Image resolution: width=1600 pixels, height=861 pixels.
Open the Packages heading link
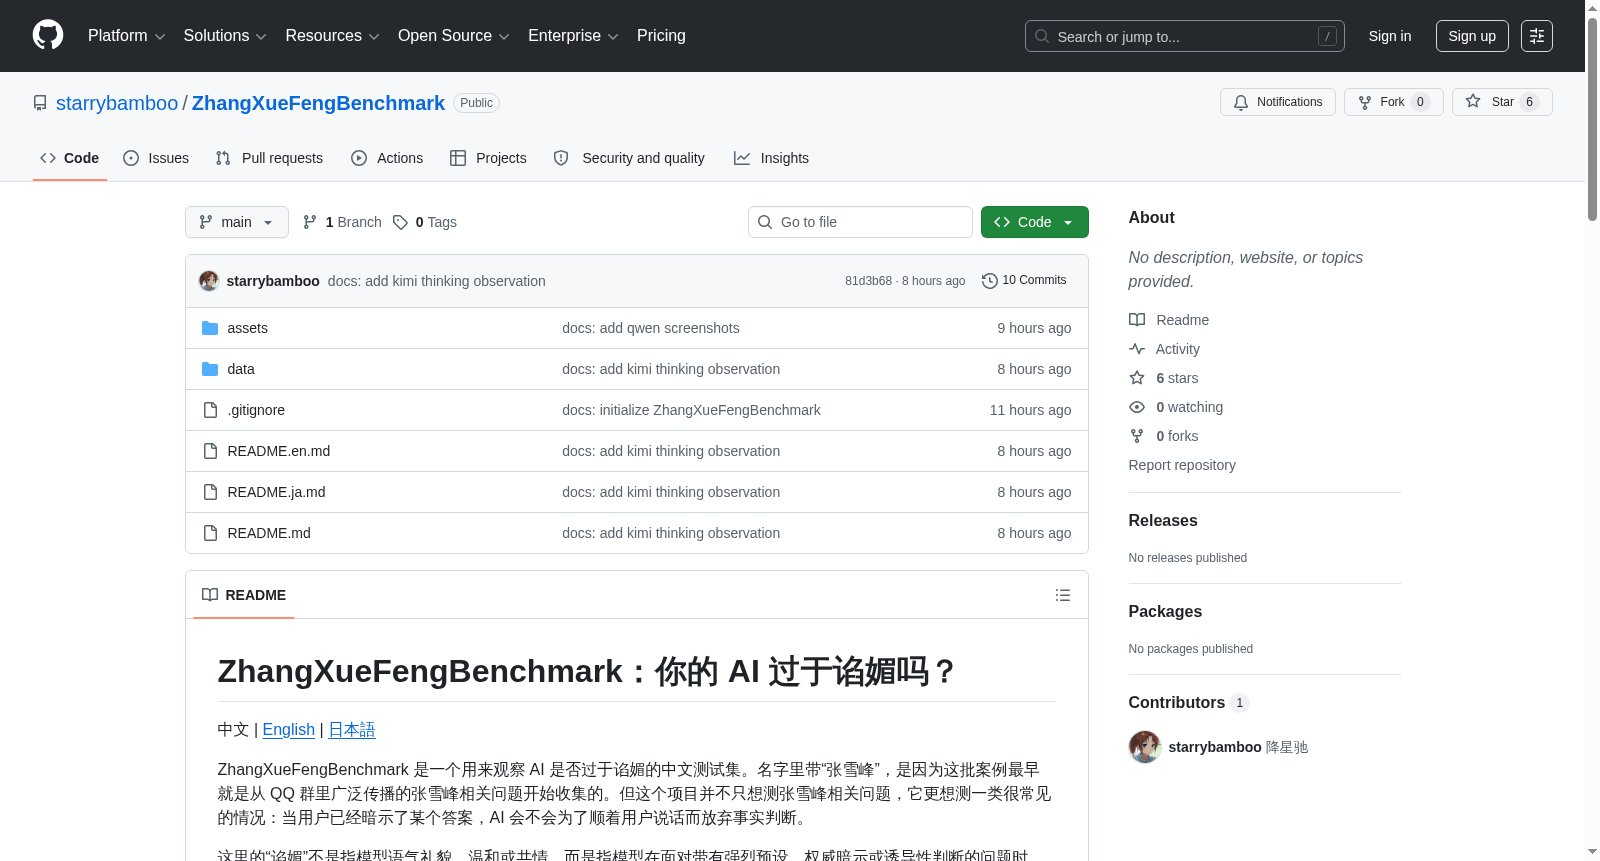(x=1165, y=611)
